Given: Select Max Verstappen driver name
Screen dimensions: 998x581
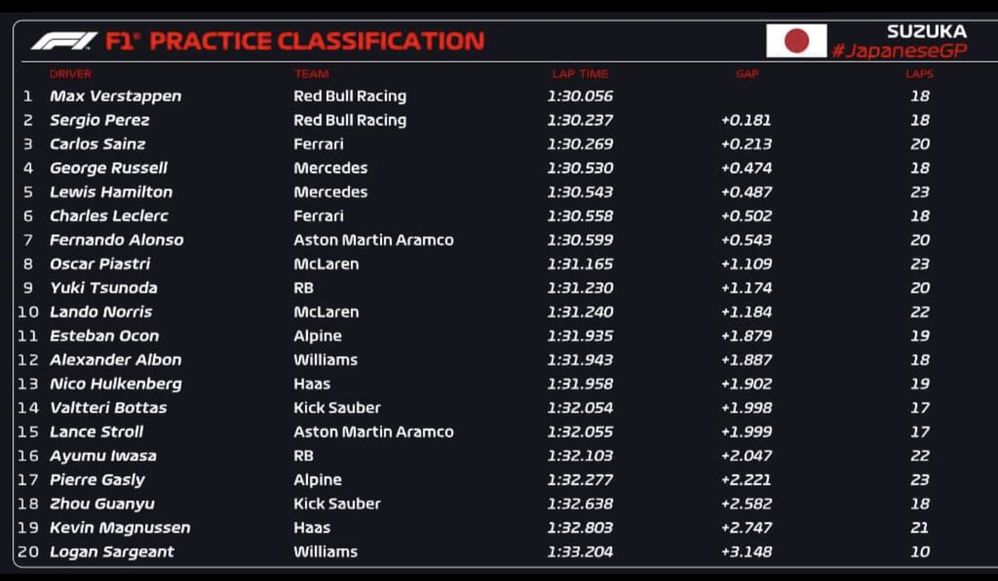Looking at the screenshot, I should pyautogui.click(x=115, y=96).
